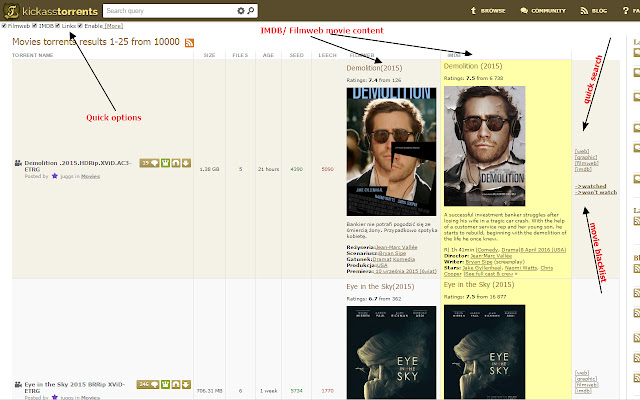Download Demolition torrent via arrow icon
This screenshot has height=400, width=640.
coord(186,163)
